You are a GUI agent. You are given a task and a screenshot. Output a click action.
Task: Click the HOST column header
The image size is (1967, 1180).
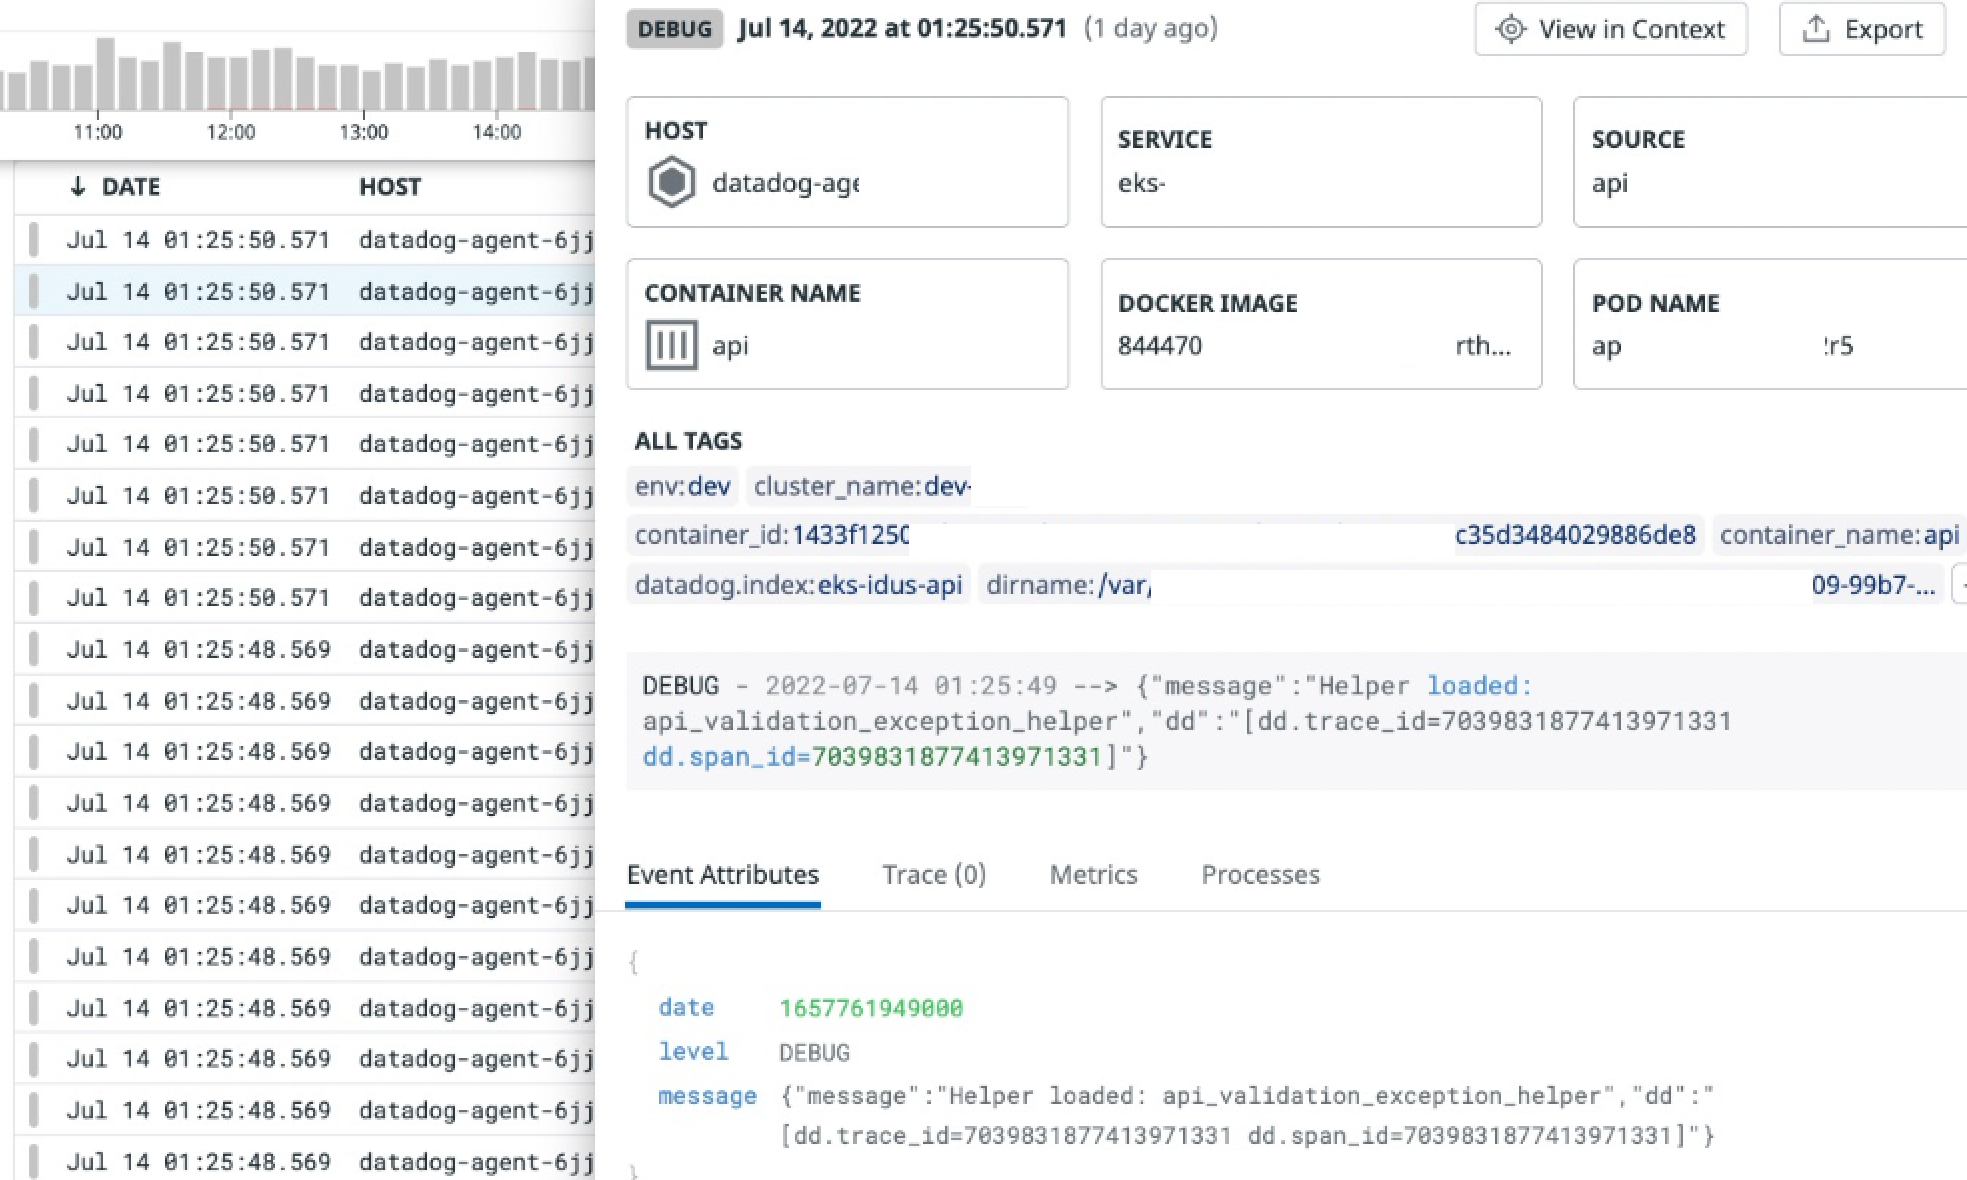point(390,187)
